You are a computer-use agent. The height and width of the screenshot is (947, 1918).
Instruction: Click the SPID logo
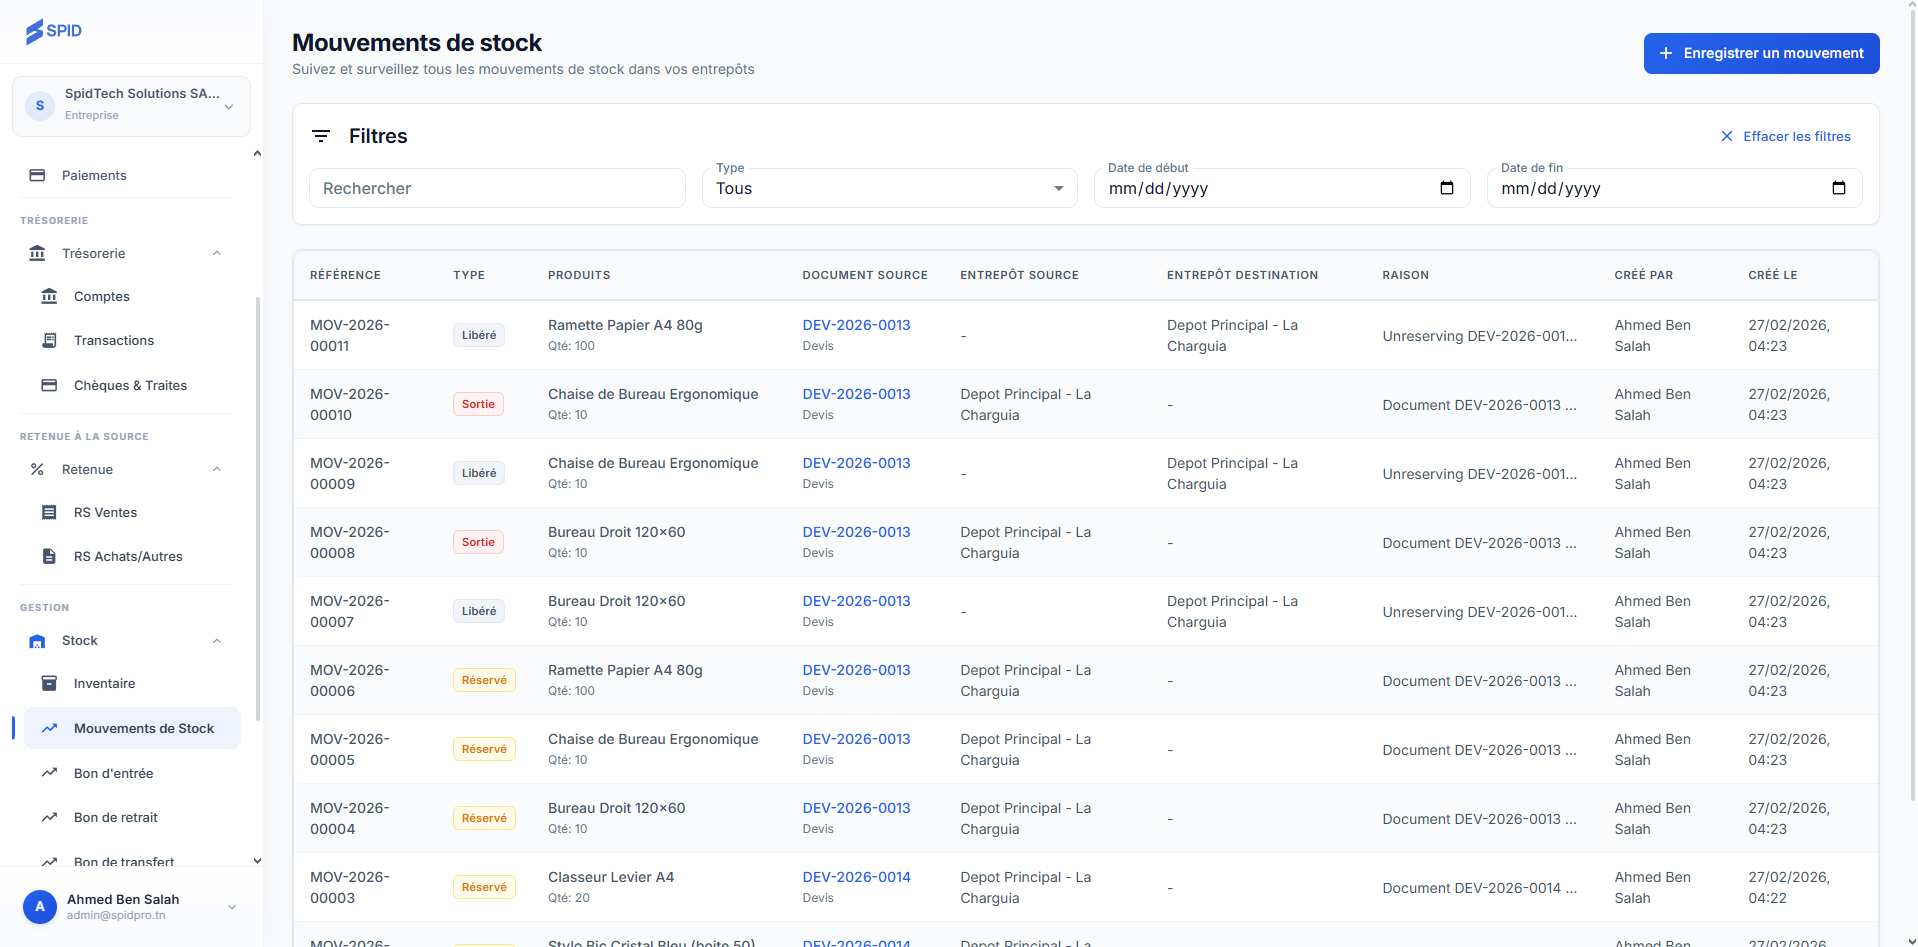pos(54,31)
